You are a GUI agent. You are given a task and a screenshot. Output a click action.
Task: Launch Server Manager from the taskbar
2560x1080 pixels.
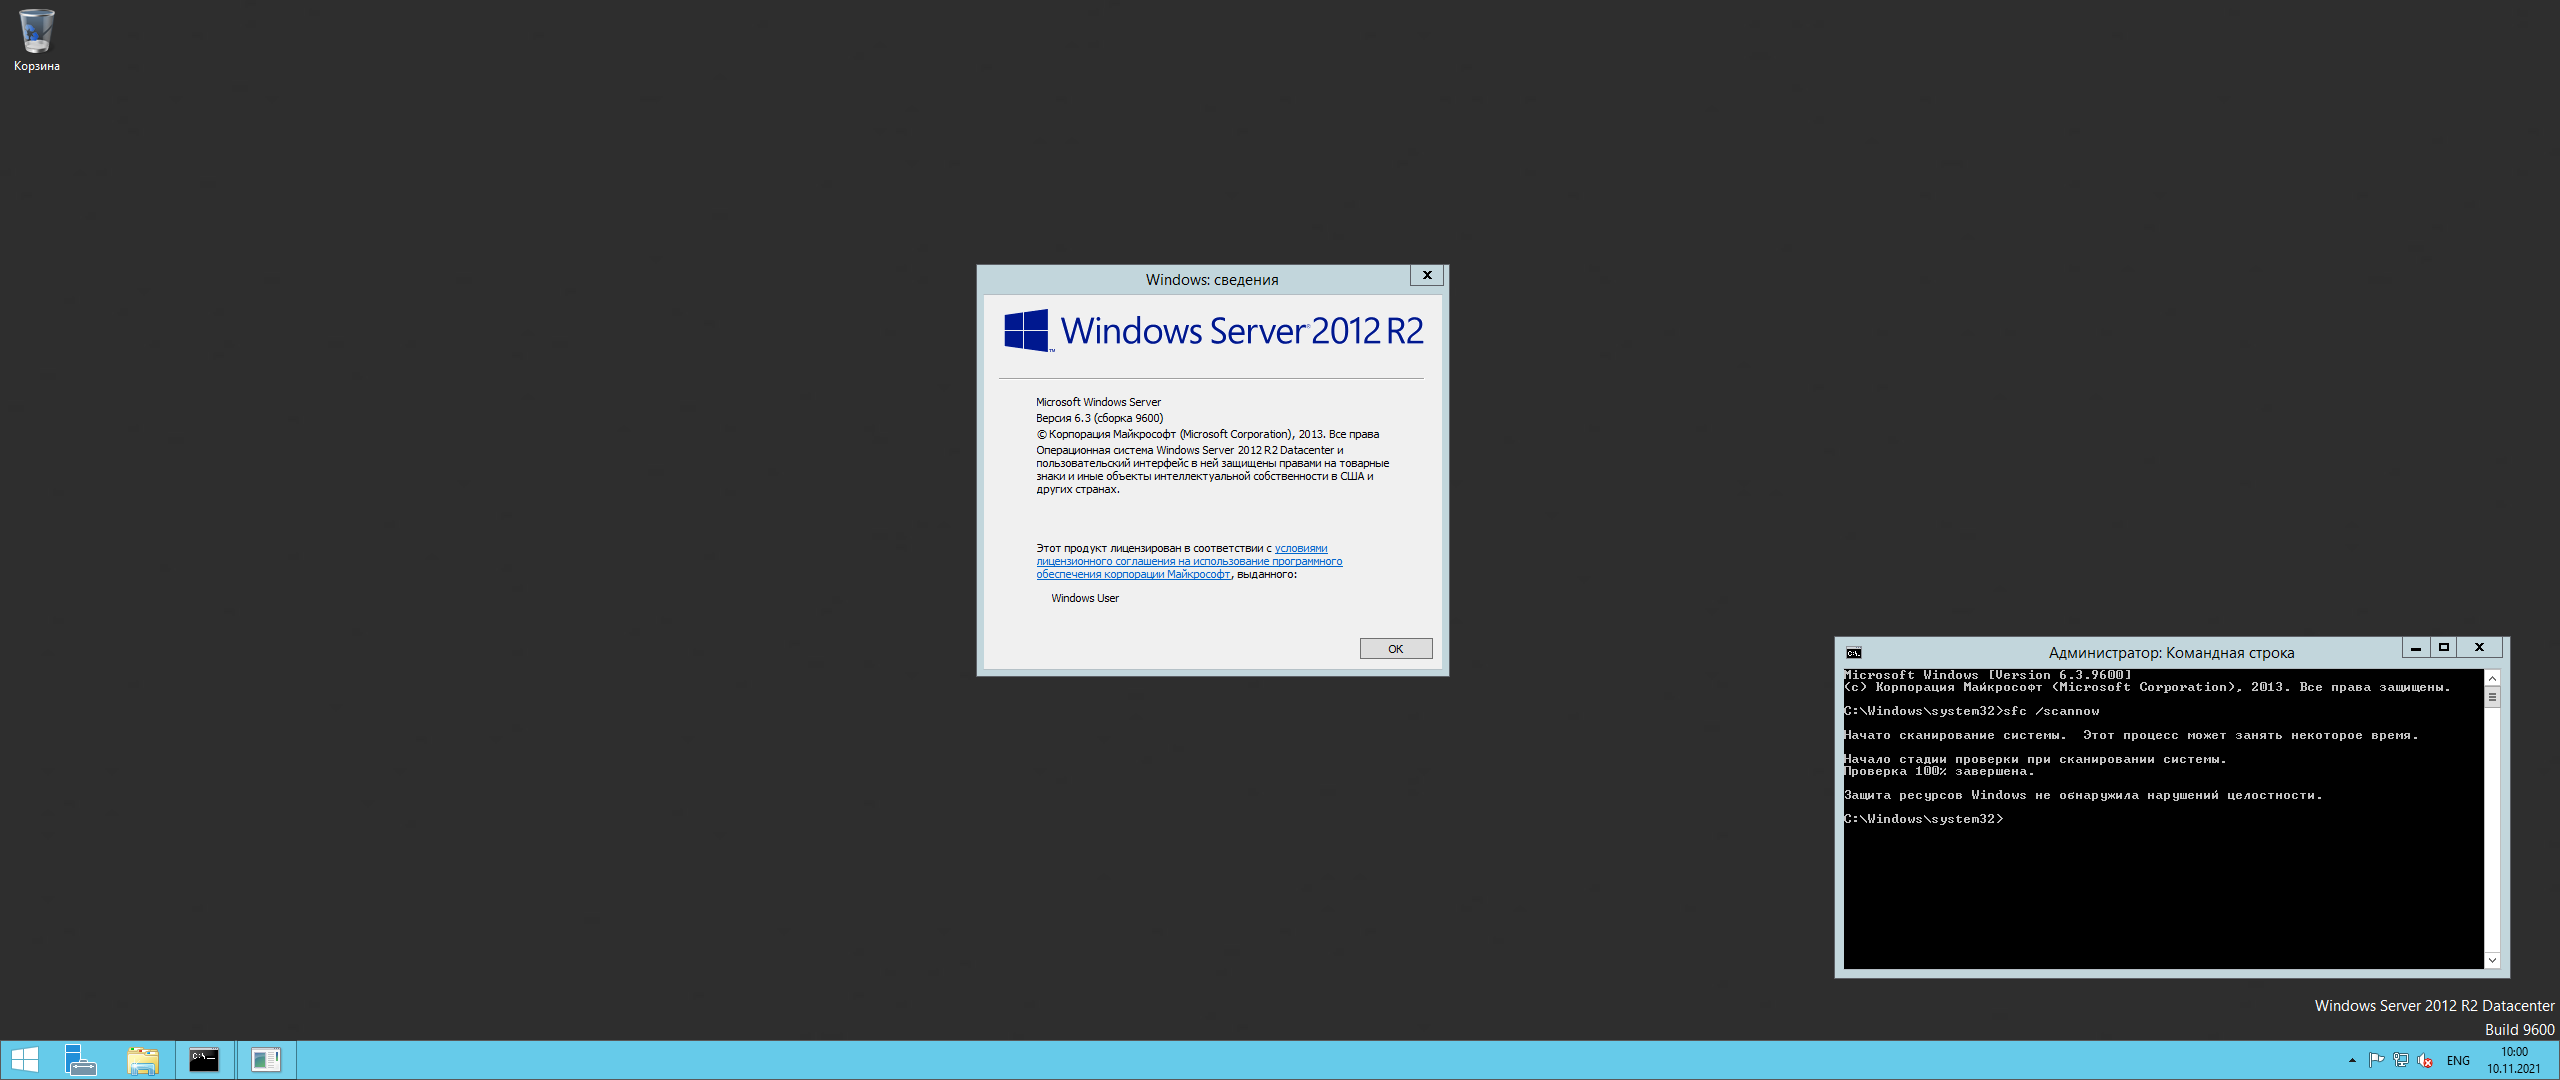(x=80, y=1060)
